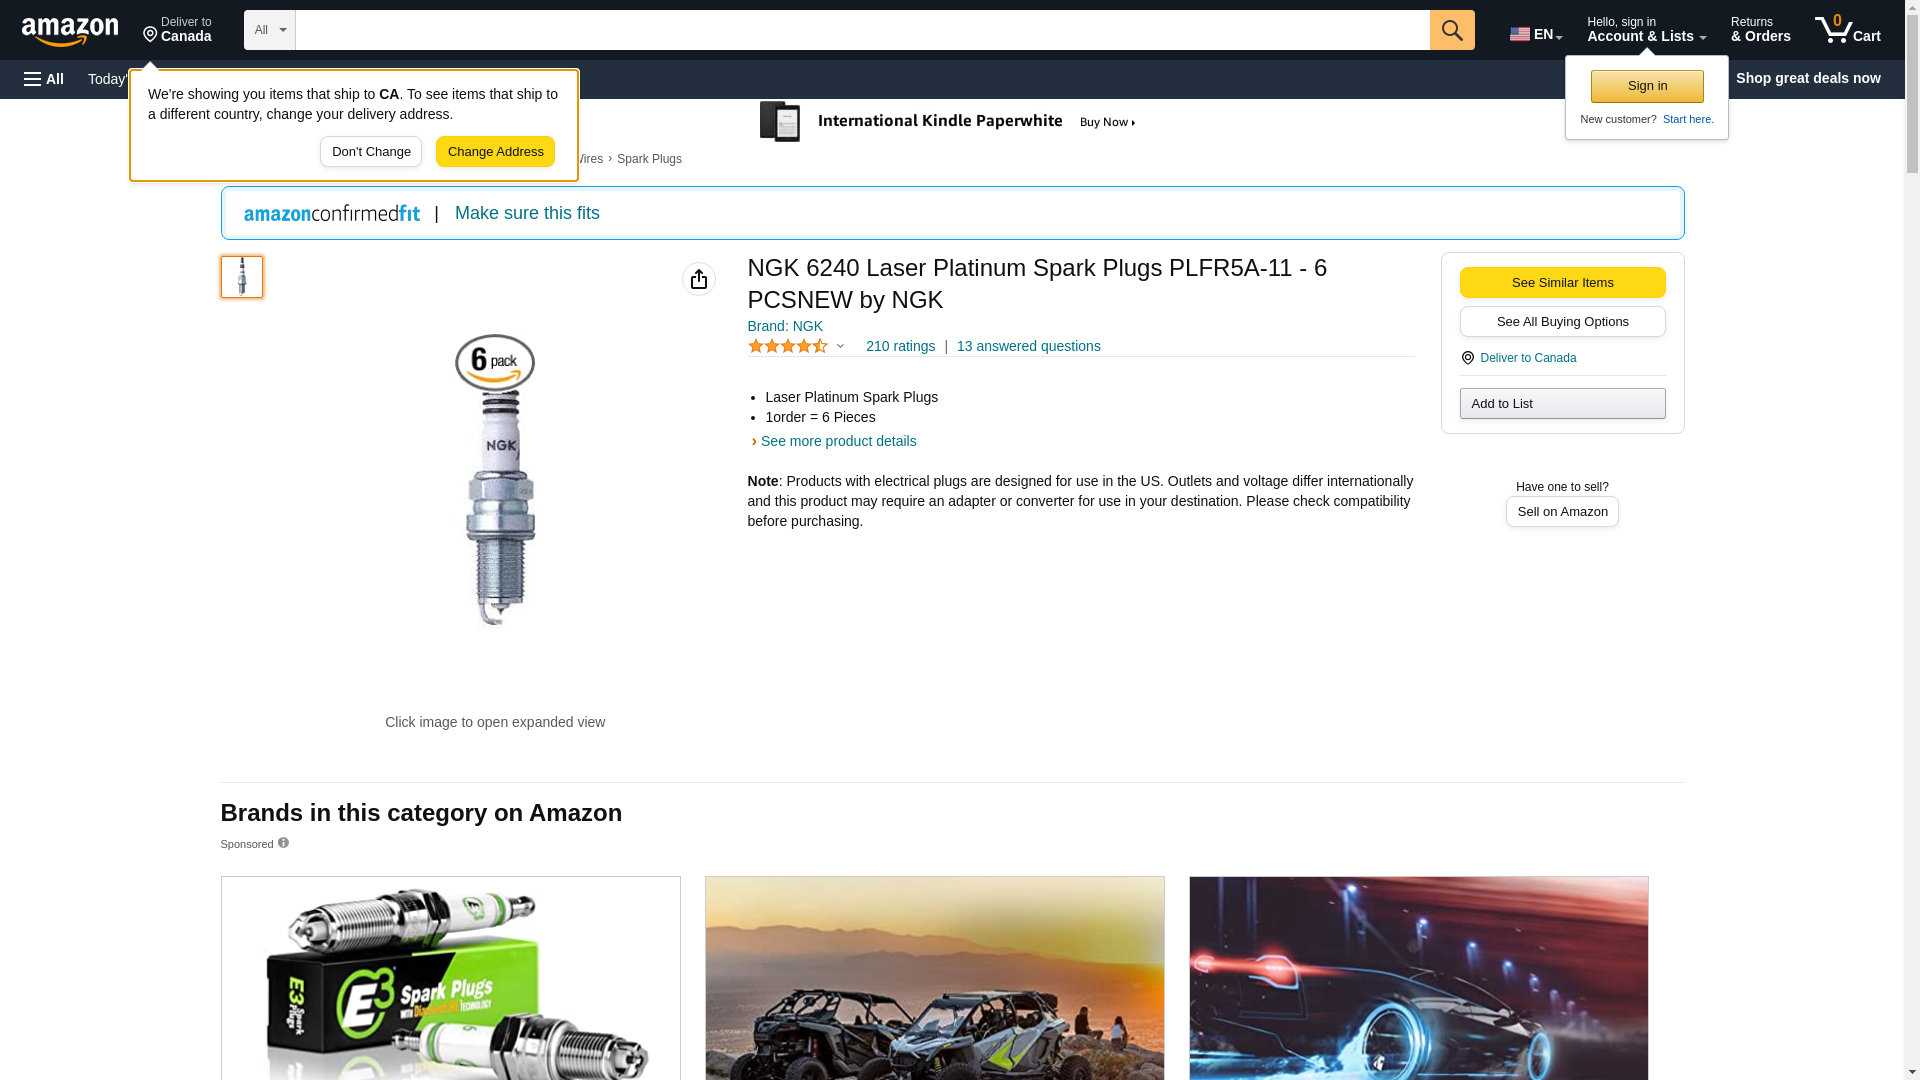
Task: Click Don't Change in delivery popup
Action: click(370, 152)
